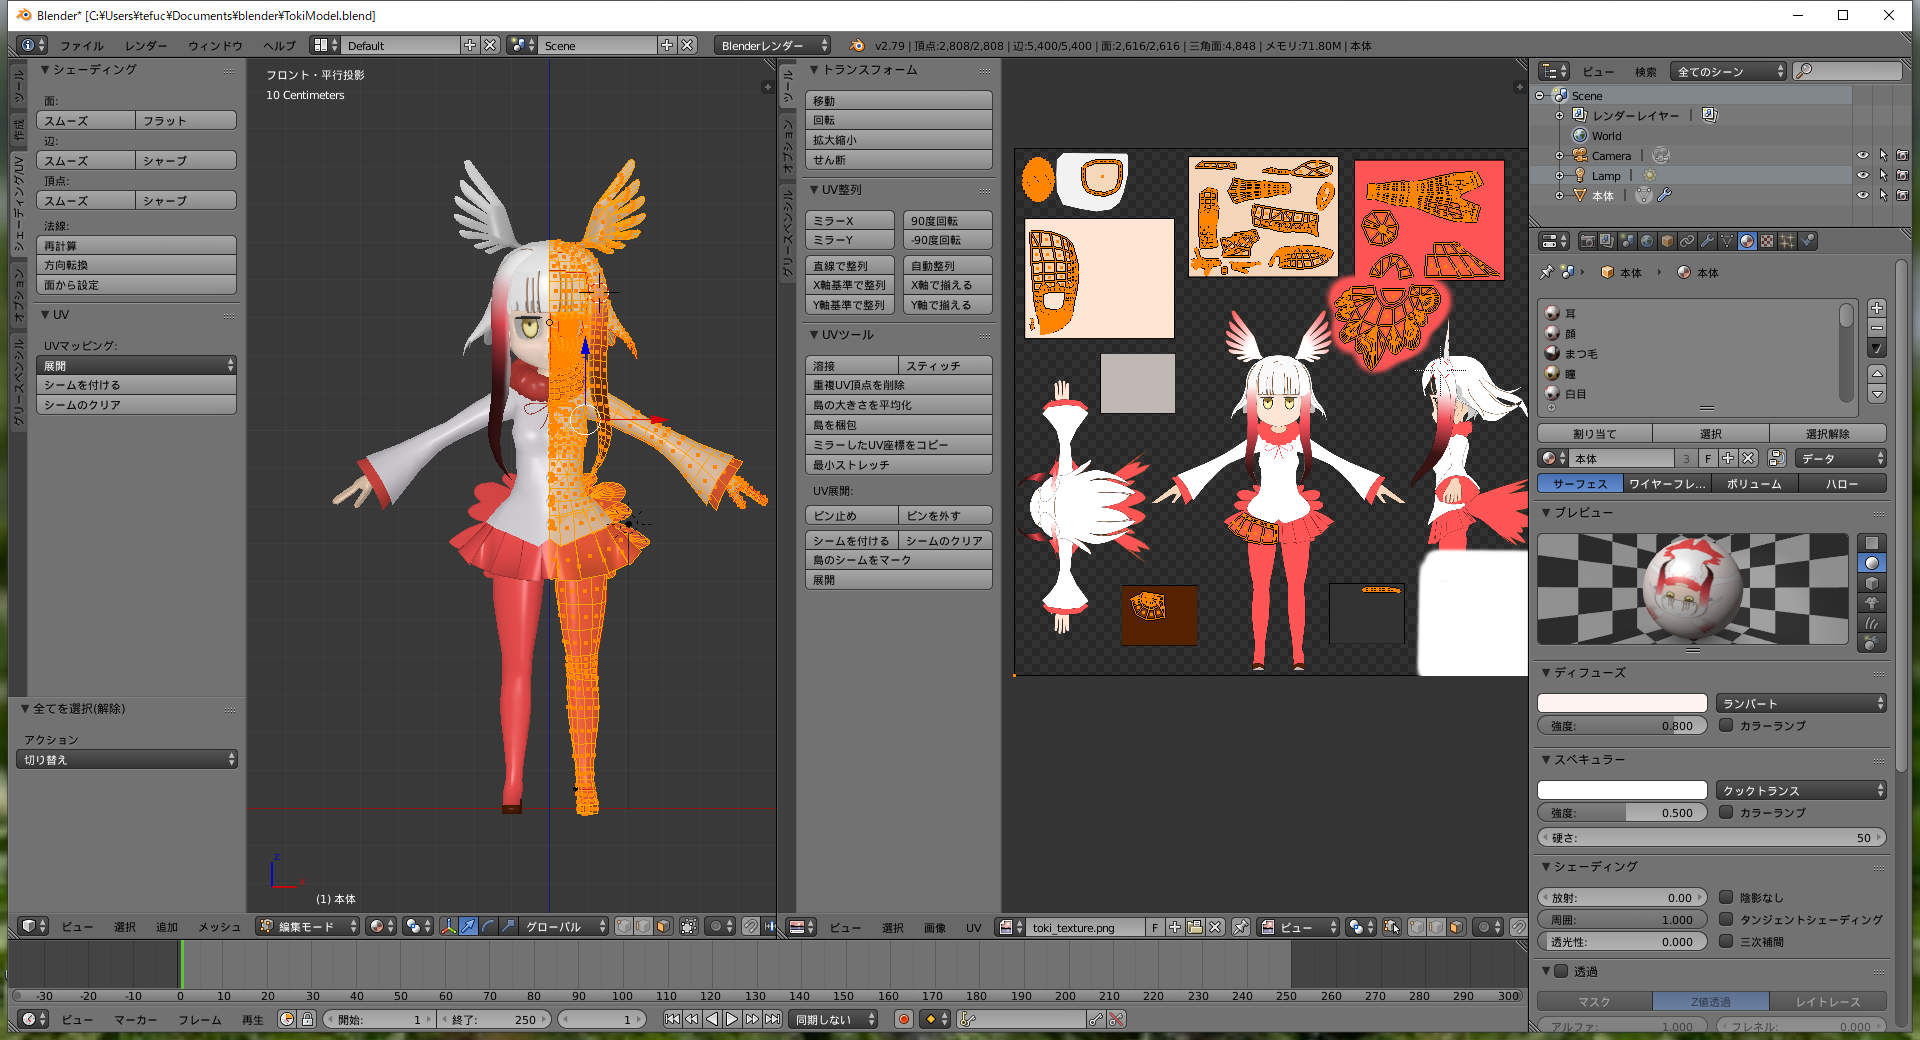Enable diffuse カラーランプ checkbox
Image resolution: width=1920 pixels, height=1040 pixels.
(1726, 725)
